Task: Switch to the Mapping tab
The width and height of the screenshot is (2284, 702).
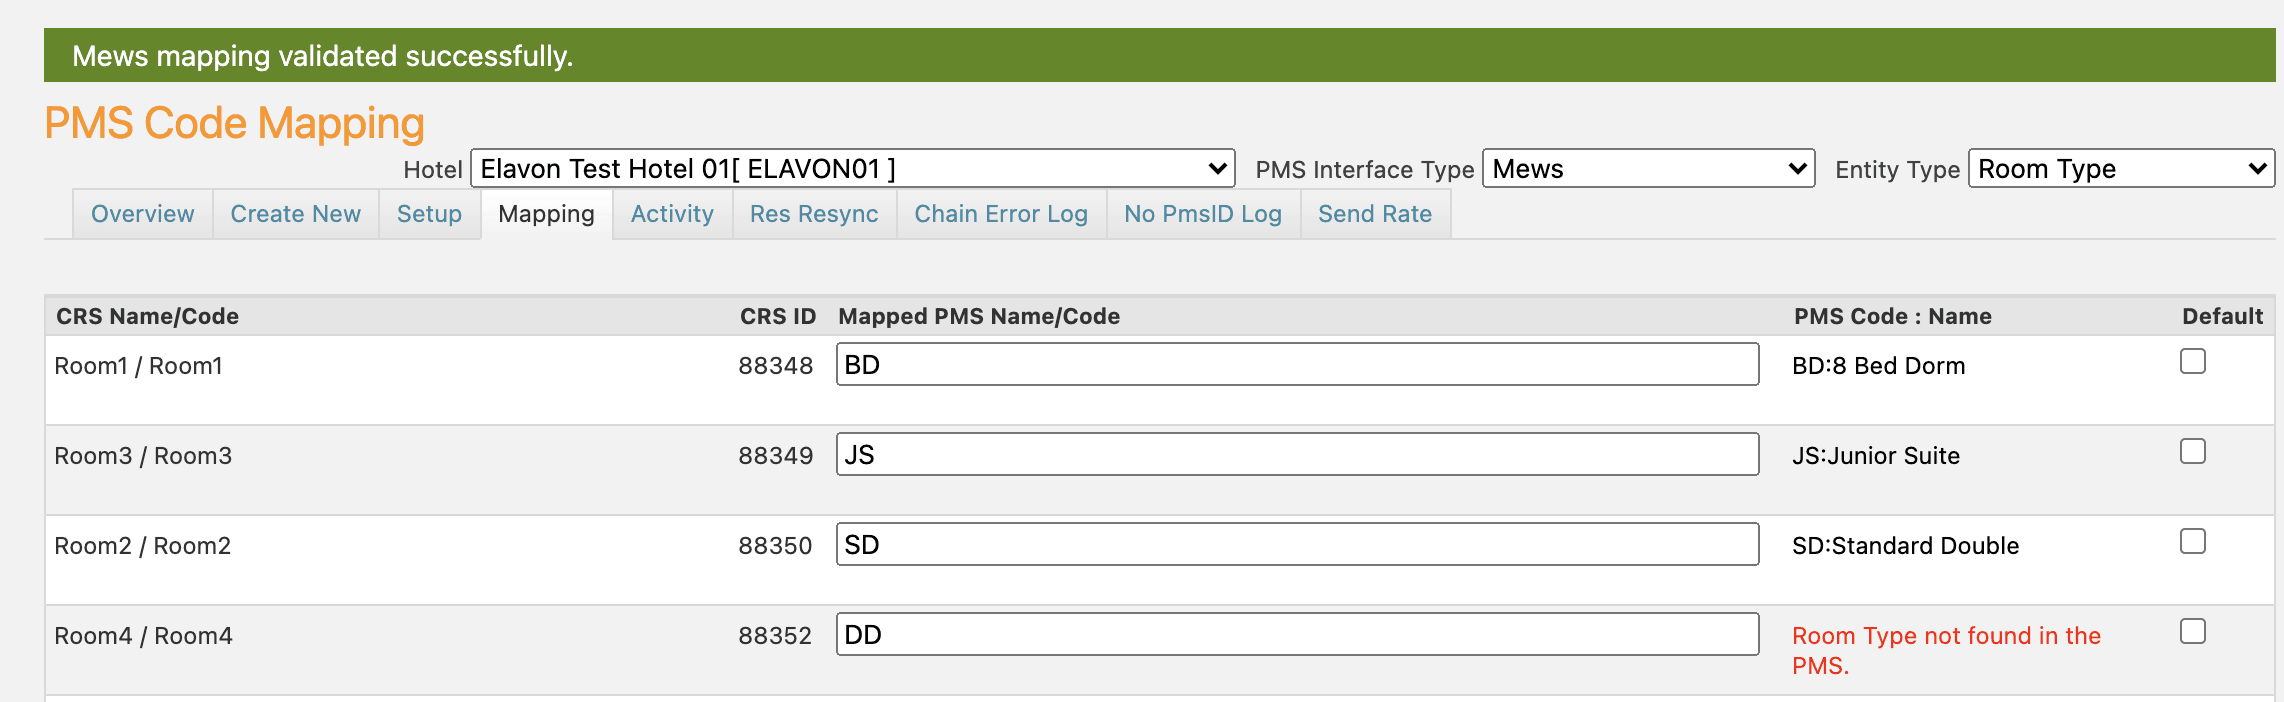Action: tap(545, 213)
